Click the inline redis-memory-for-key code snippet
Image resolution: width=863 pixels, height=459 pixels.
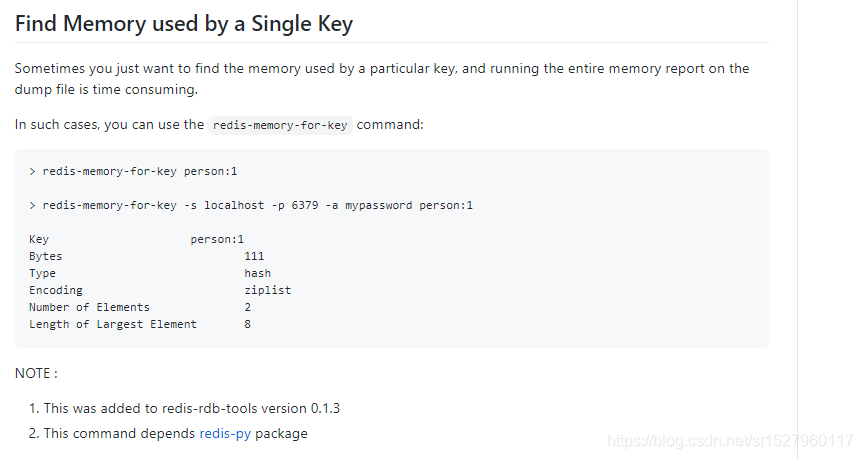coord(280,125)
